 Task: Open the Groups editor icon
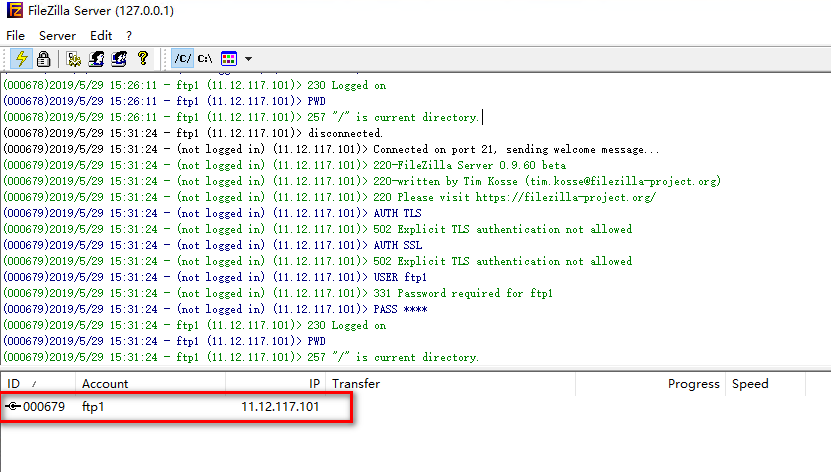pyautogui.click(x=119, y=58)
